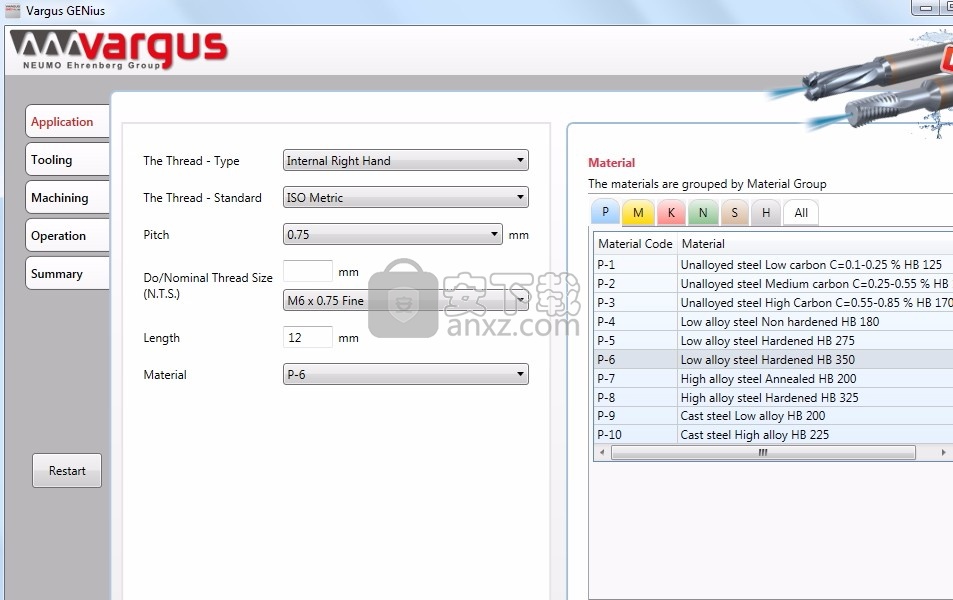Screen dimensions: 953x600
Task: Select the P-5 Low alloy steel HB 275 row
Action: click(773, 340)
